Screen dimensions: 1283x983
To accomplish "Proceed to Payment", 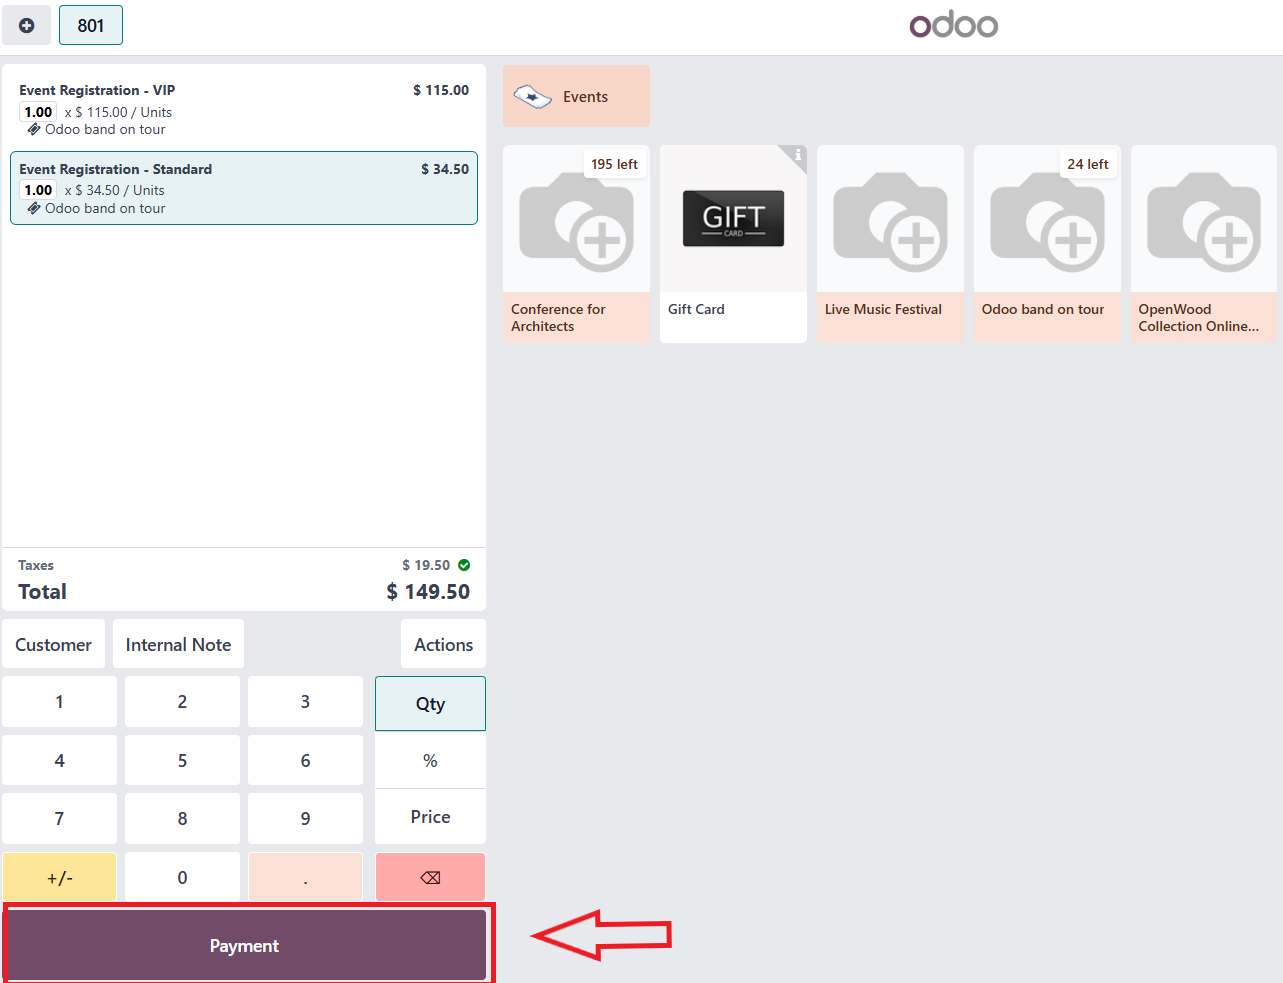I will pos(245,945).
